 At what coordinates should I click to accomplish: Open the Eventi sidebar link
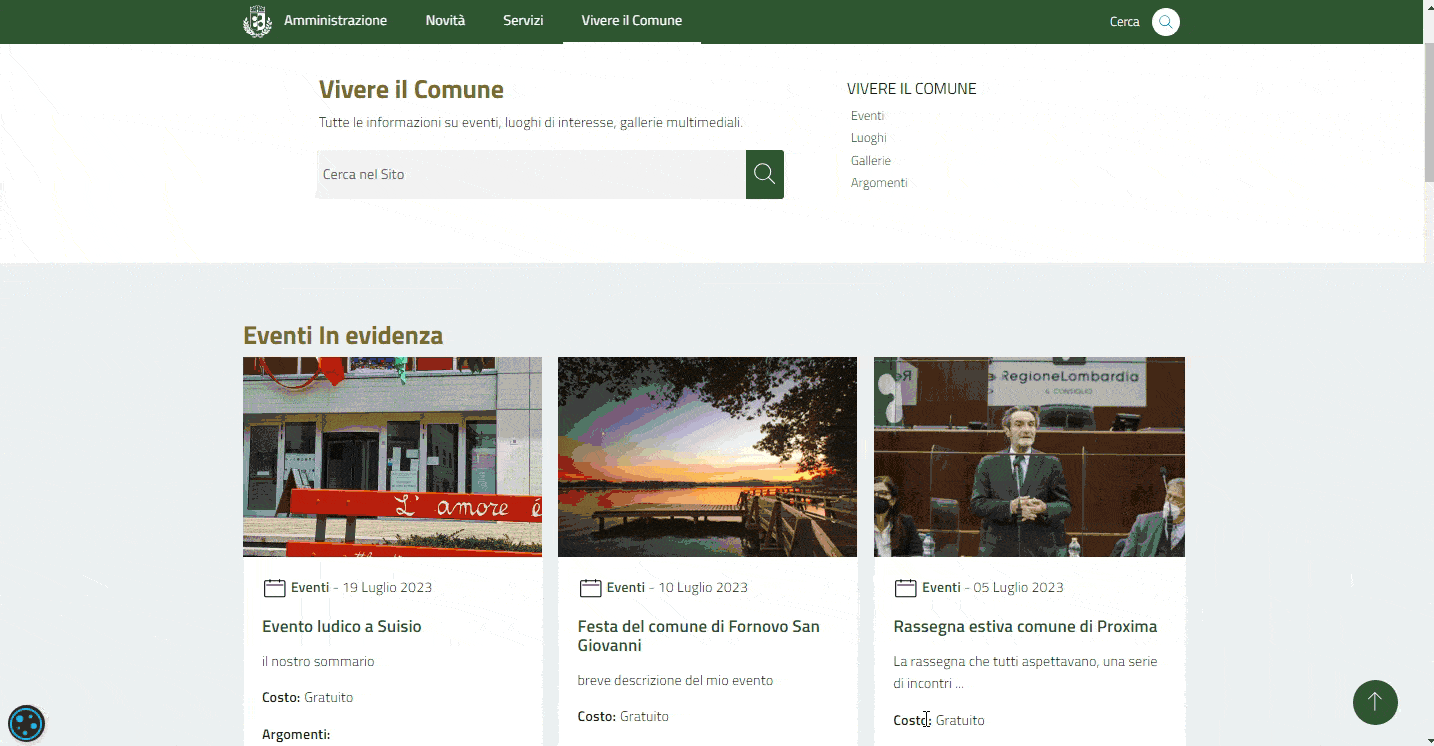pos(867,116)
